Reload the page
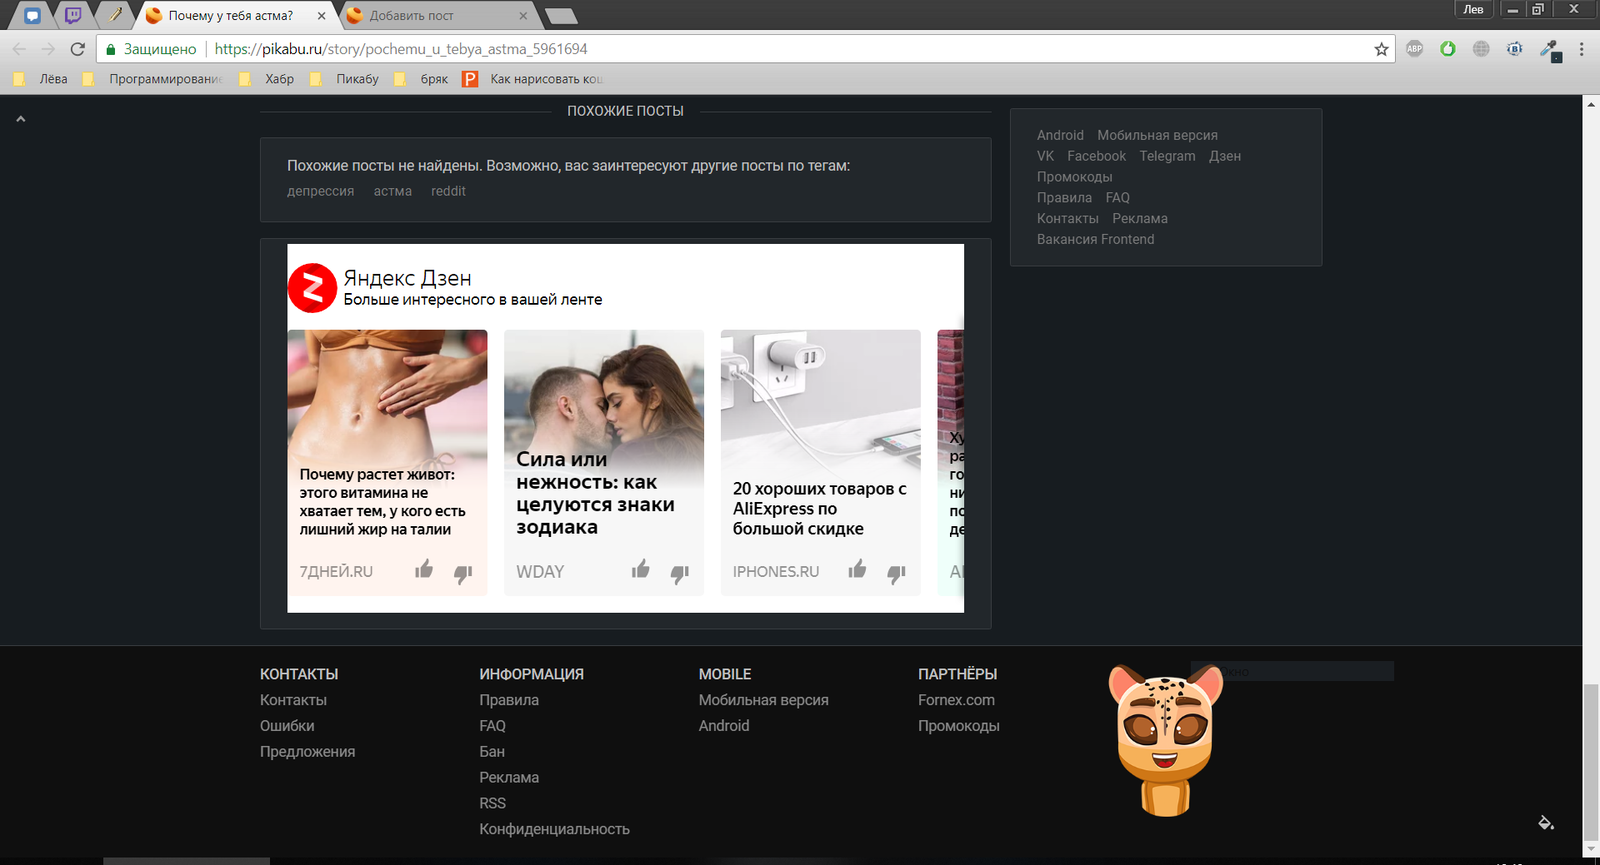The image size is (1600, 865). (x=78, y=49)
